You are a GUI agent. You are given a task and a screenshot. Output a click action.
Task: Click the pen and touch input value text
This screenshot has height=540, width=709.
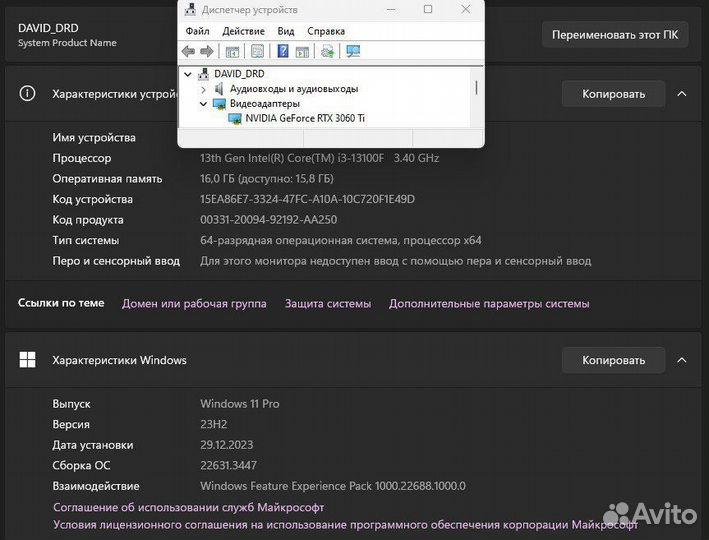pos(396,261)
